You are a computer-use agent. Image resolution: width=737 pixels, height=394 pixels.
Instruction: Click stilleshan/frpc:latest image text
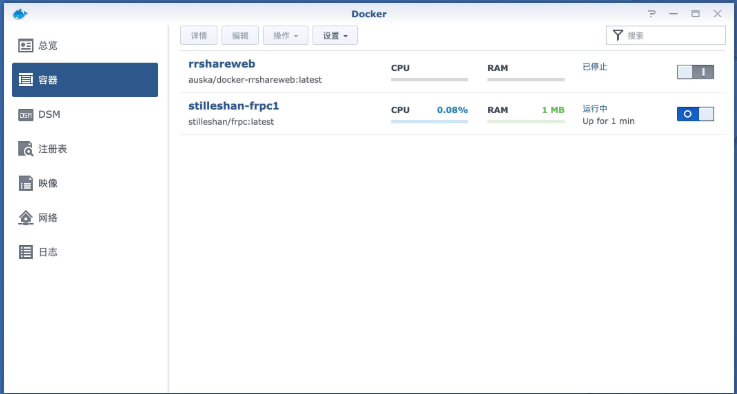pos(231,122)
